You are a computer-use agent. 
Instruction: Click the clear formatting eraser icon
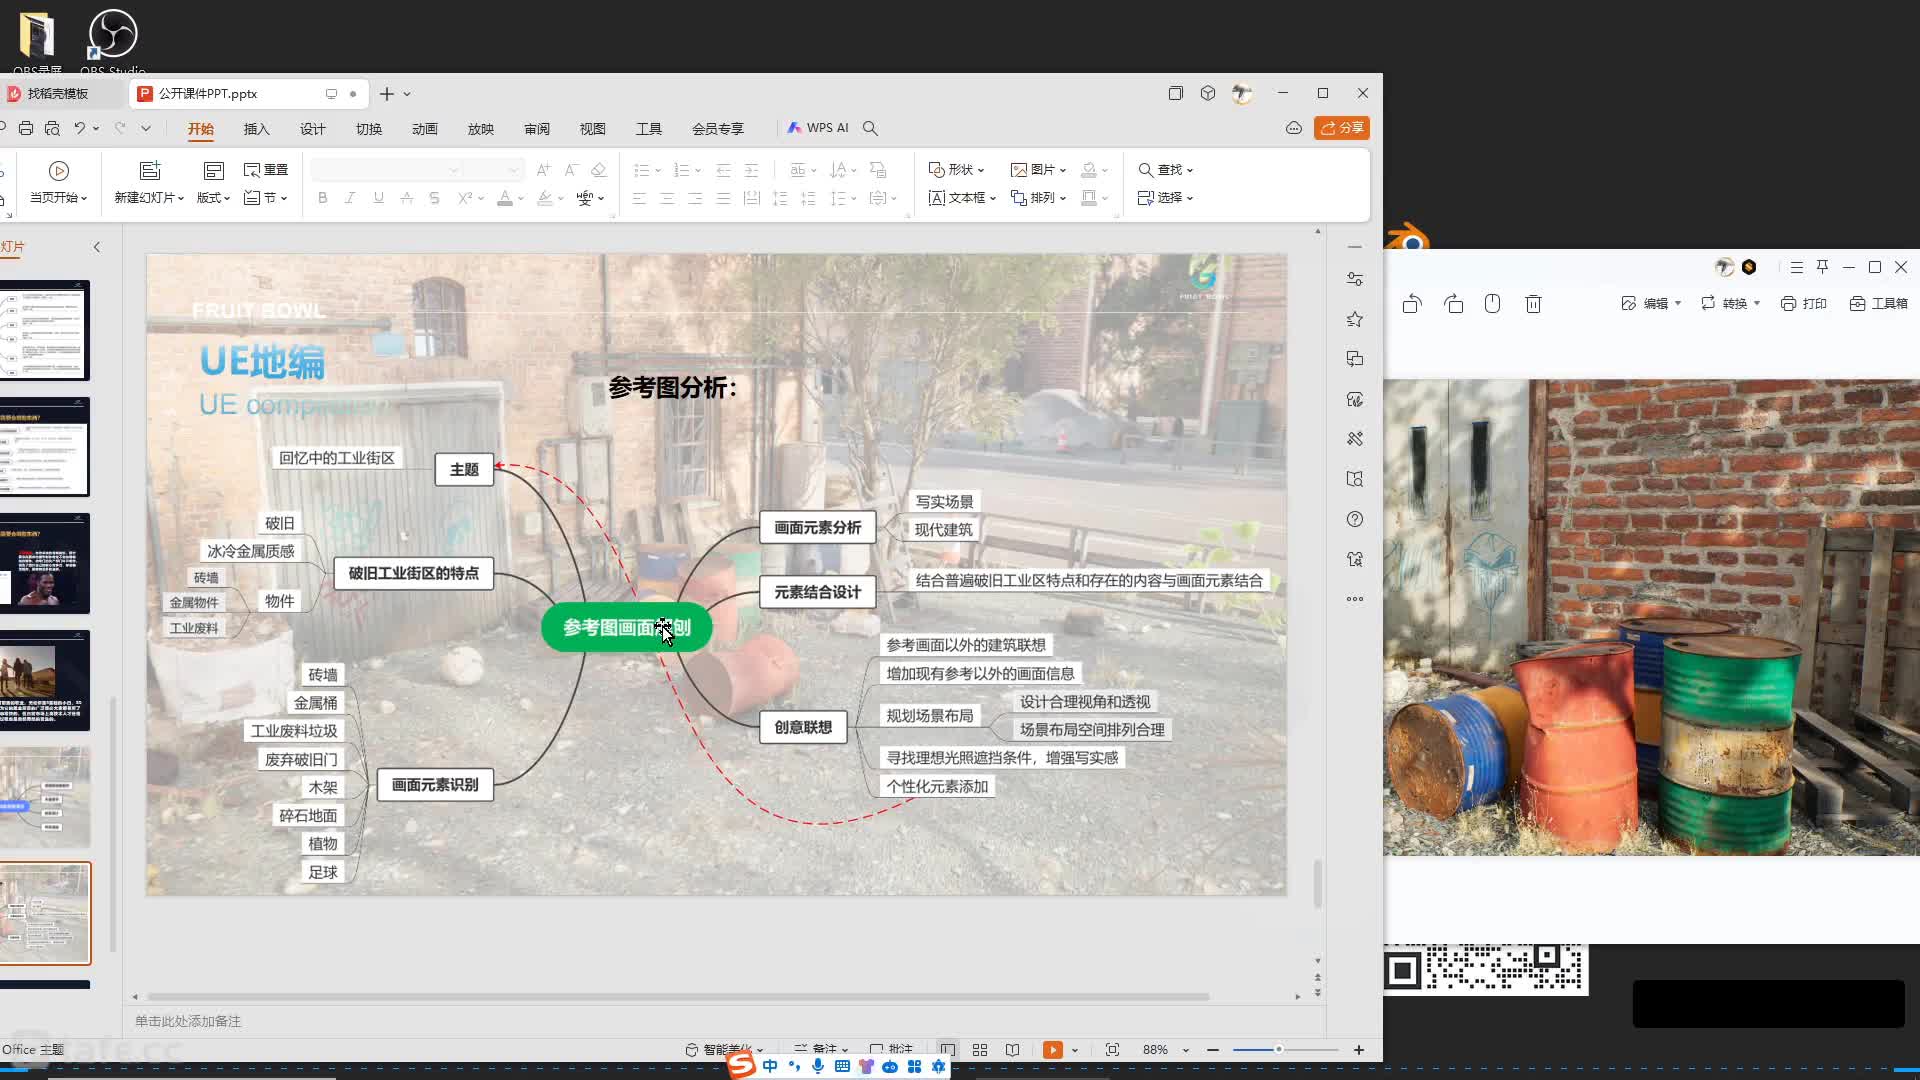(599, 170)
